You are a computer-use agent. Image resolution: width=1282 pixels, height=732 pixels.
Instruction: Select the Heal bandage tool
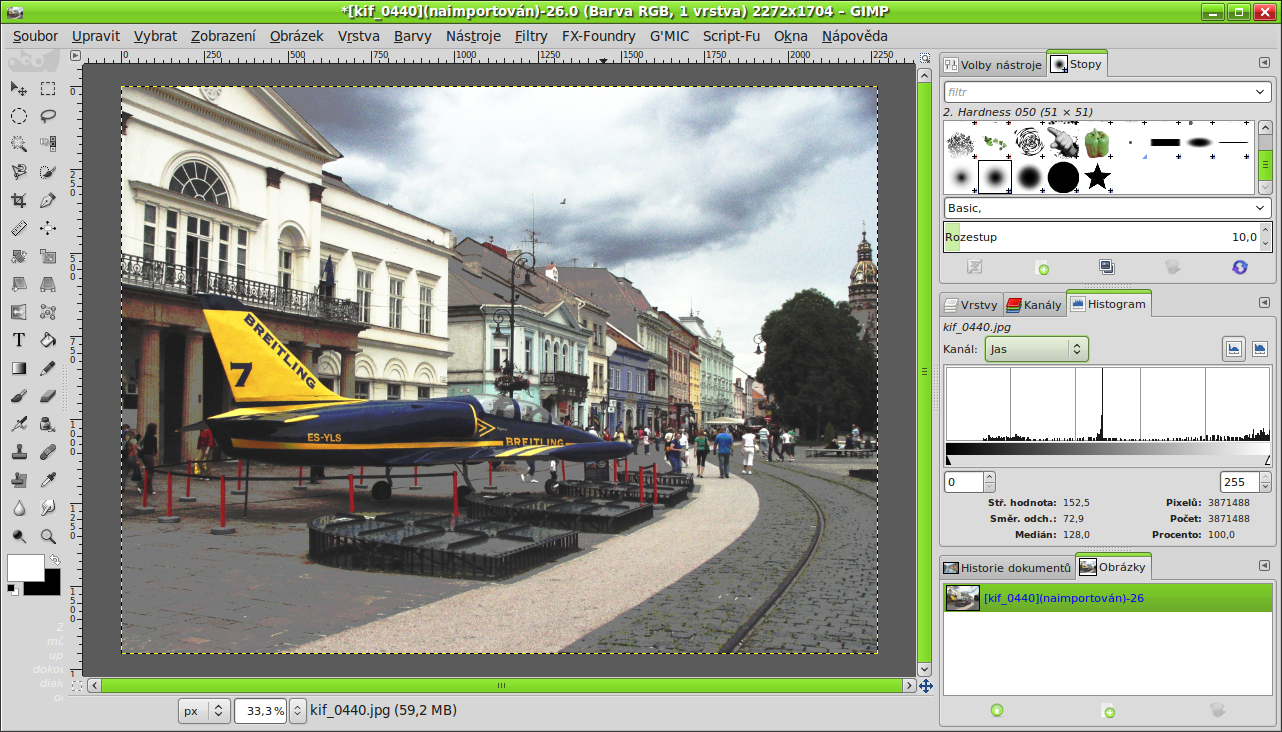coord(48,452)
